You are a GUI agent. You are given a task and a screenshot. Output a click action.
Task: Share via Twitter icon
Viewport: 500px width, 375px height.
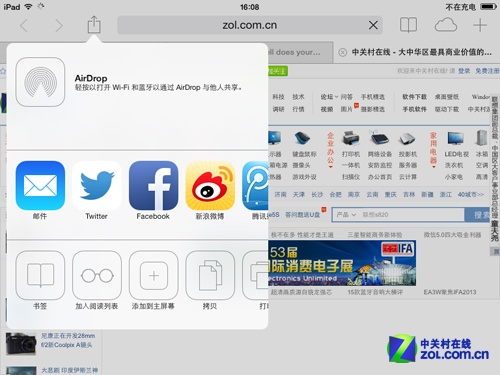click(x=97, y=186)
